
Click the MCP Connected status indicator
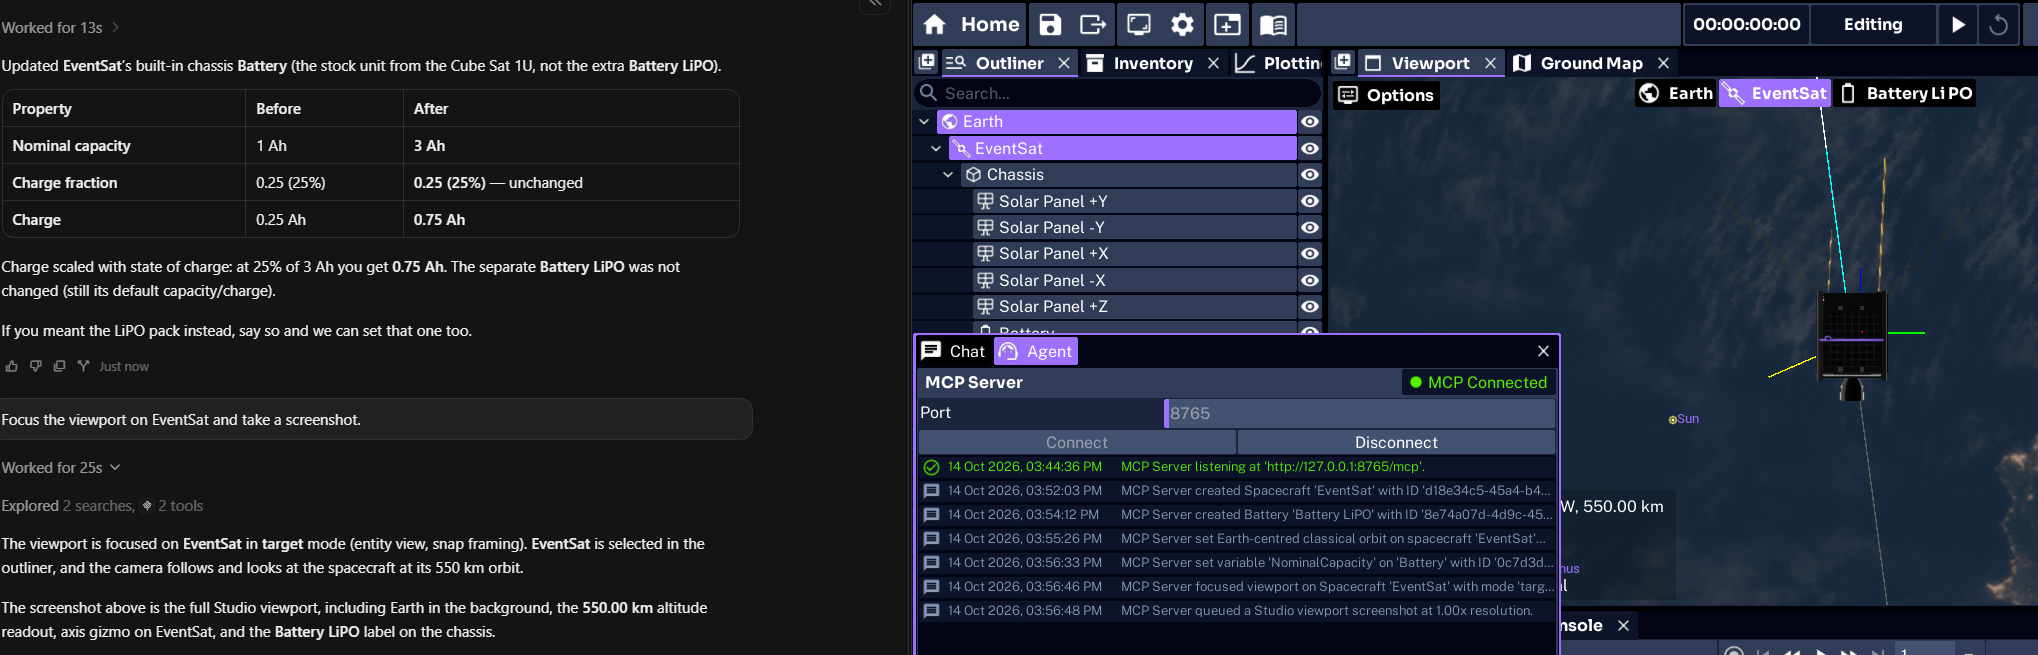pos(1478,382)
